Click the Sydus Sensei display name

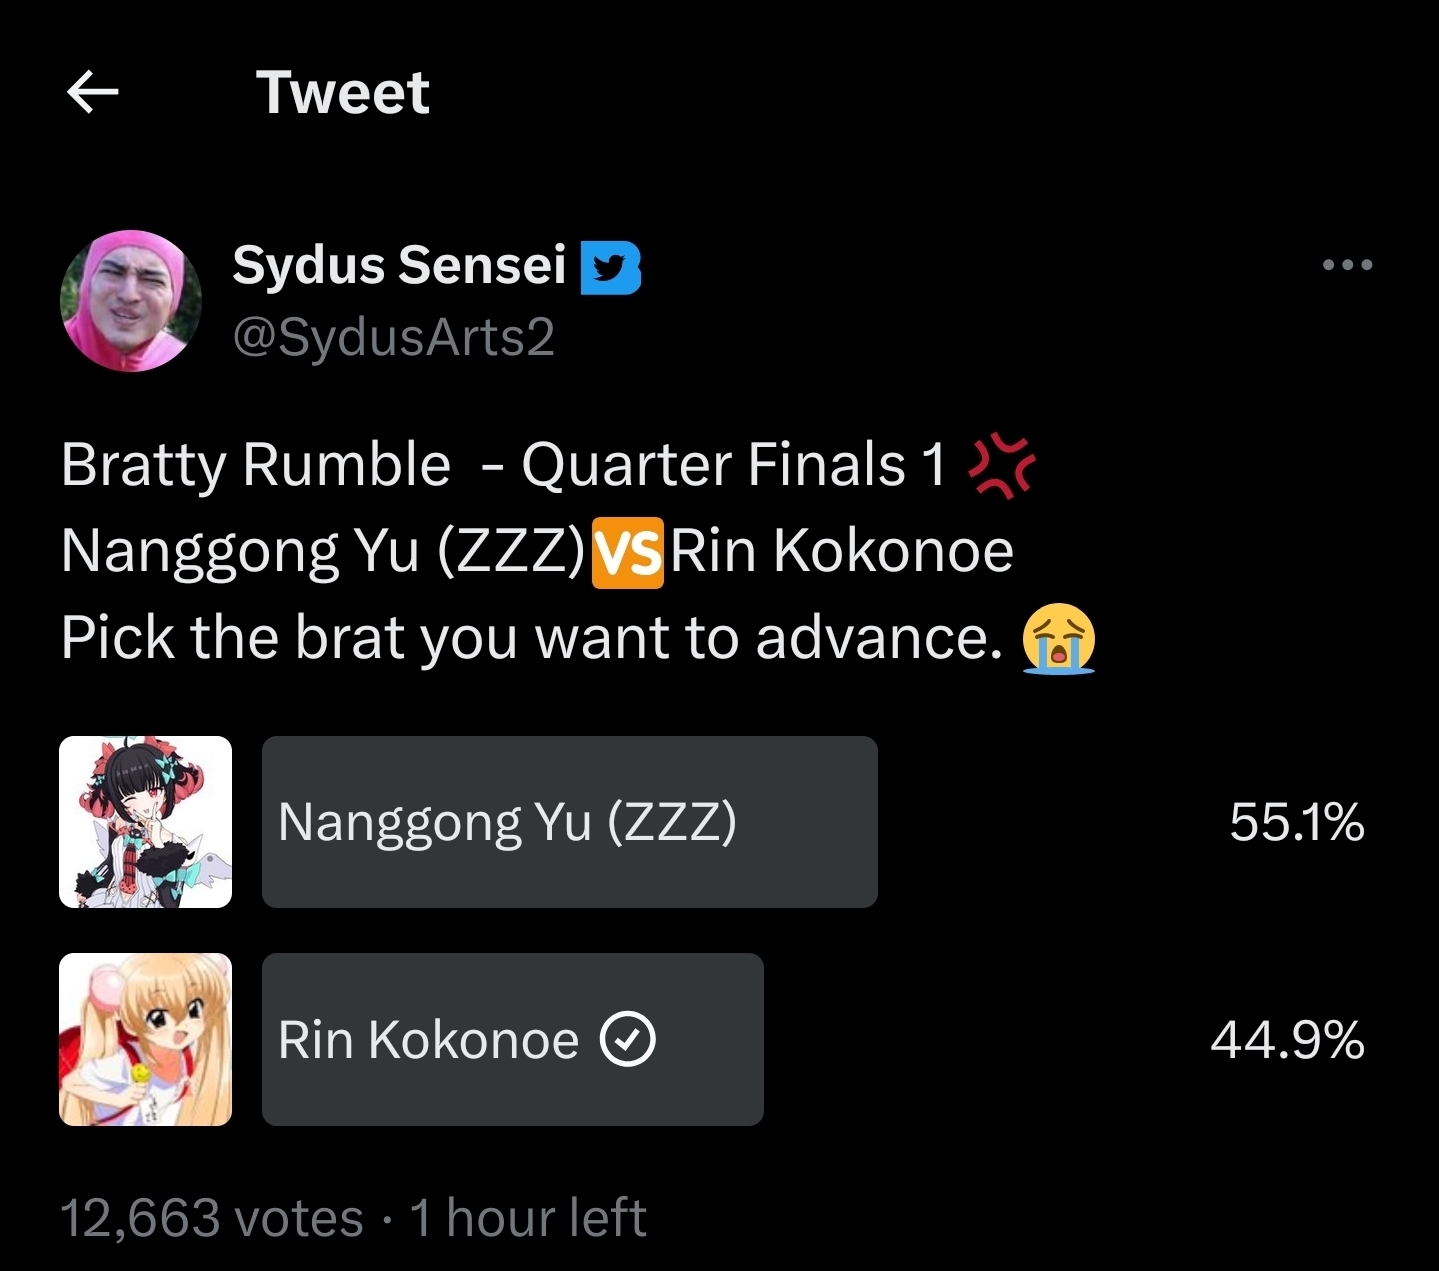click(x=399, y=265)
